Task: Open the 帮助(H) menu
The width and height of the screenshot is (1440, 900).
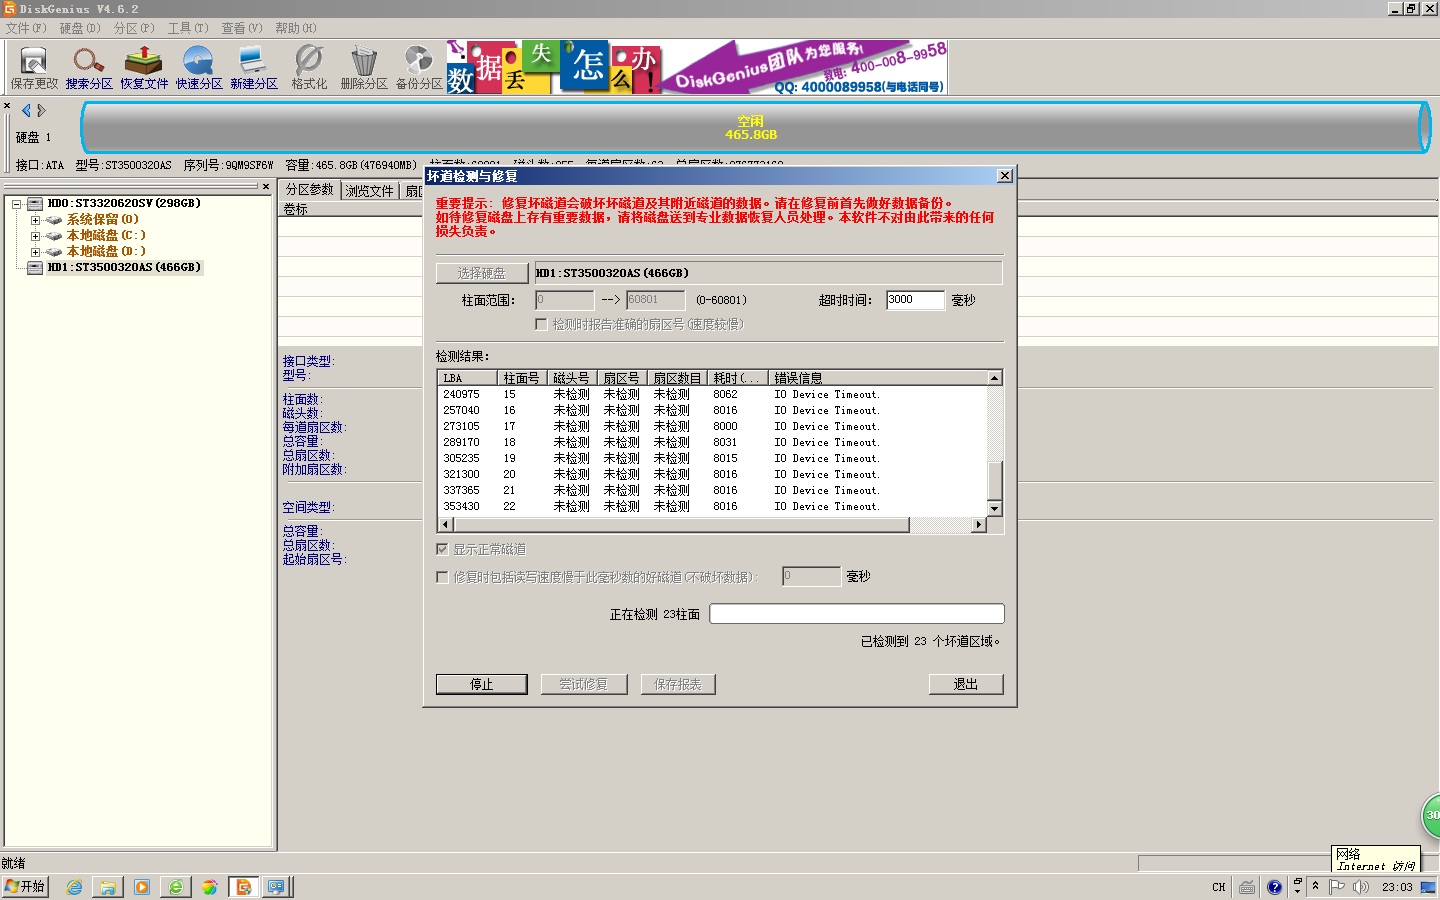Action: point(296,28)
